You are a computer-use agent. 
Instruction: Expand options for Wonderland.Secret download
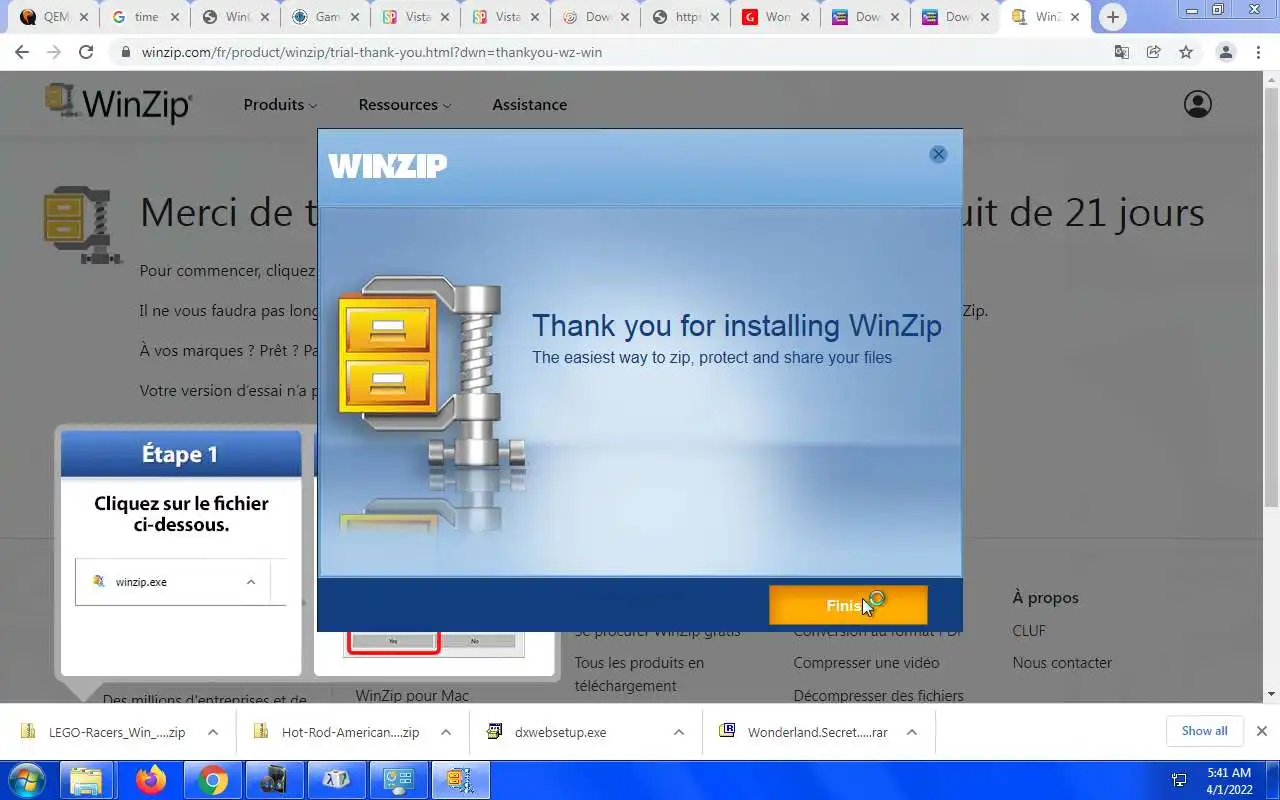pyautogui.click(x=912, y=732)
